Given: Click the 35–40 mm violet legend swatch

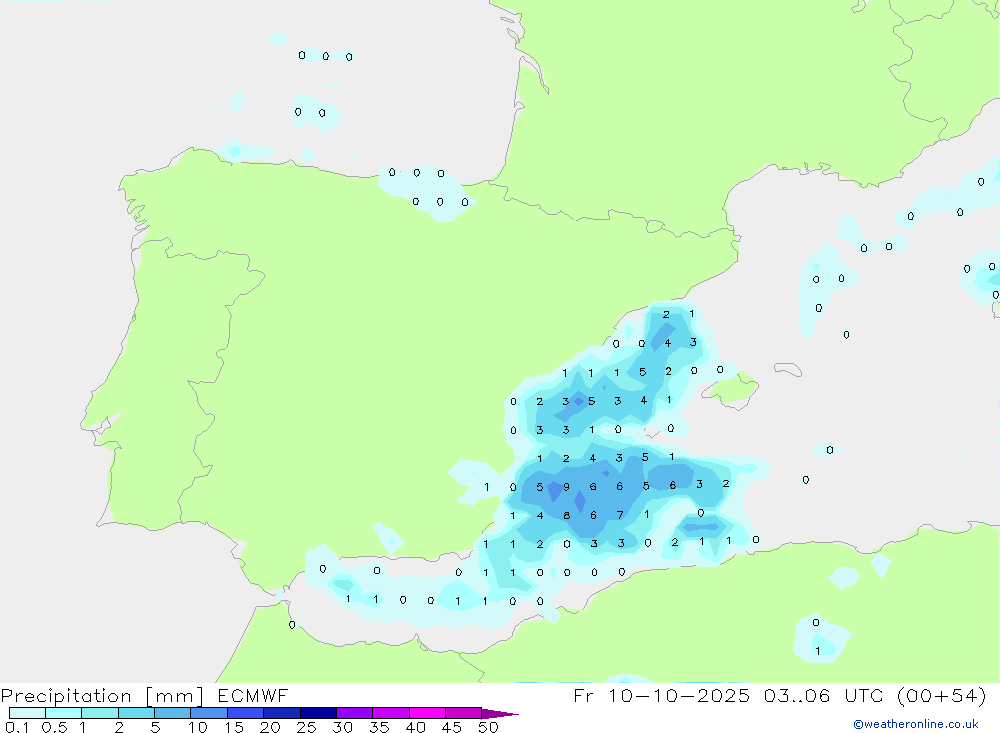Looking at the screenshot, I should click(390, 713).
